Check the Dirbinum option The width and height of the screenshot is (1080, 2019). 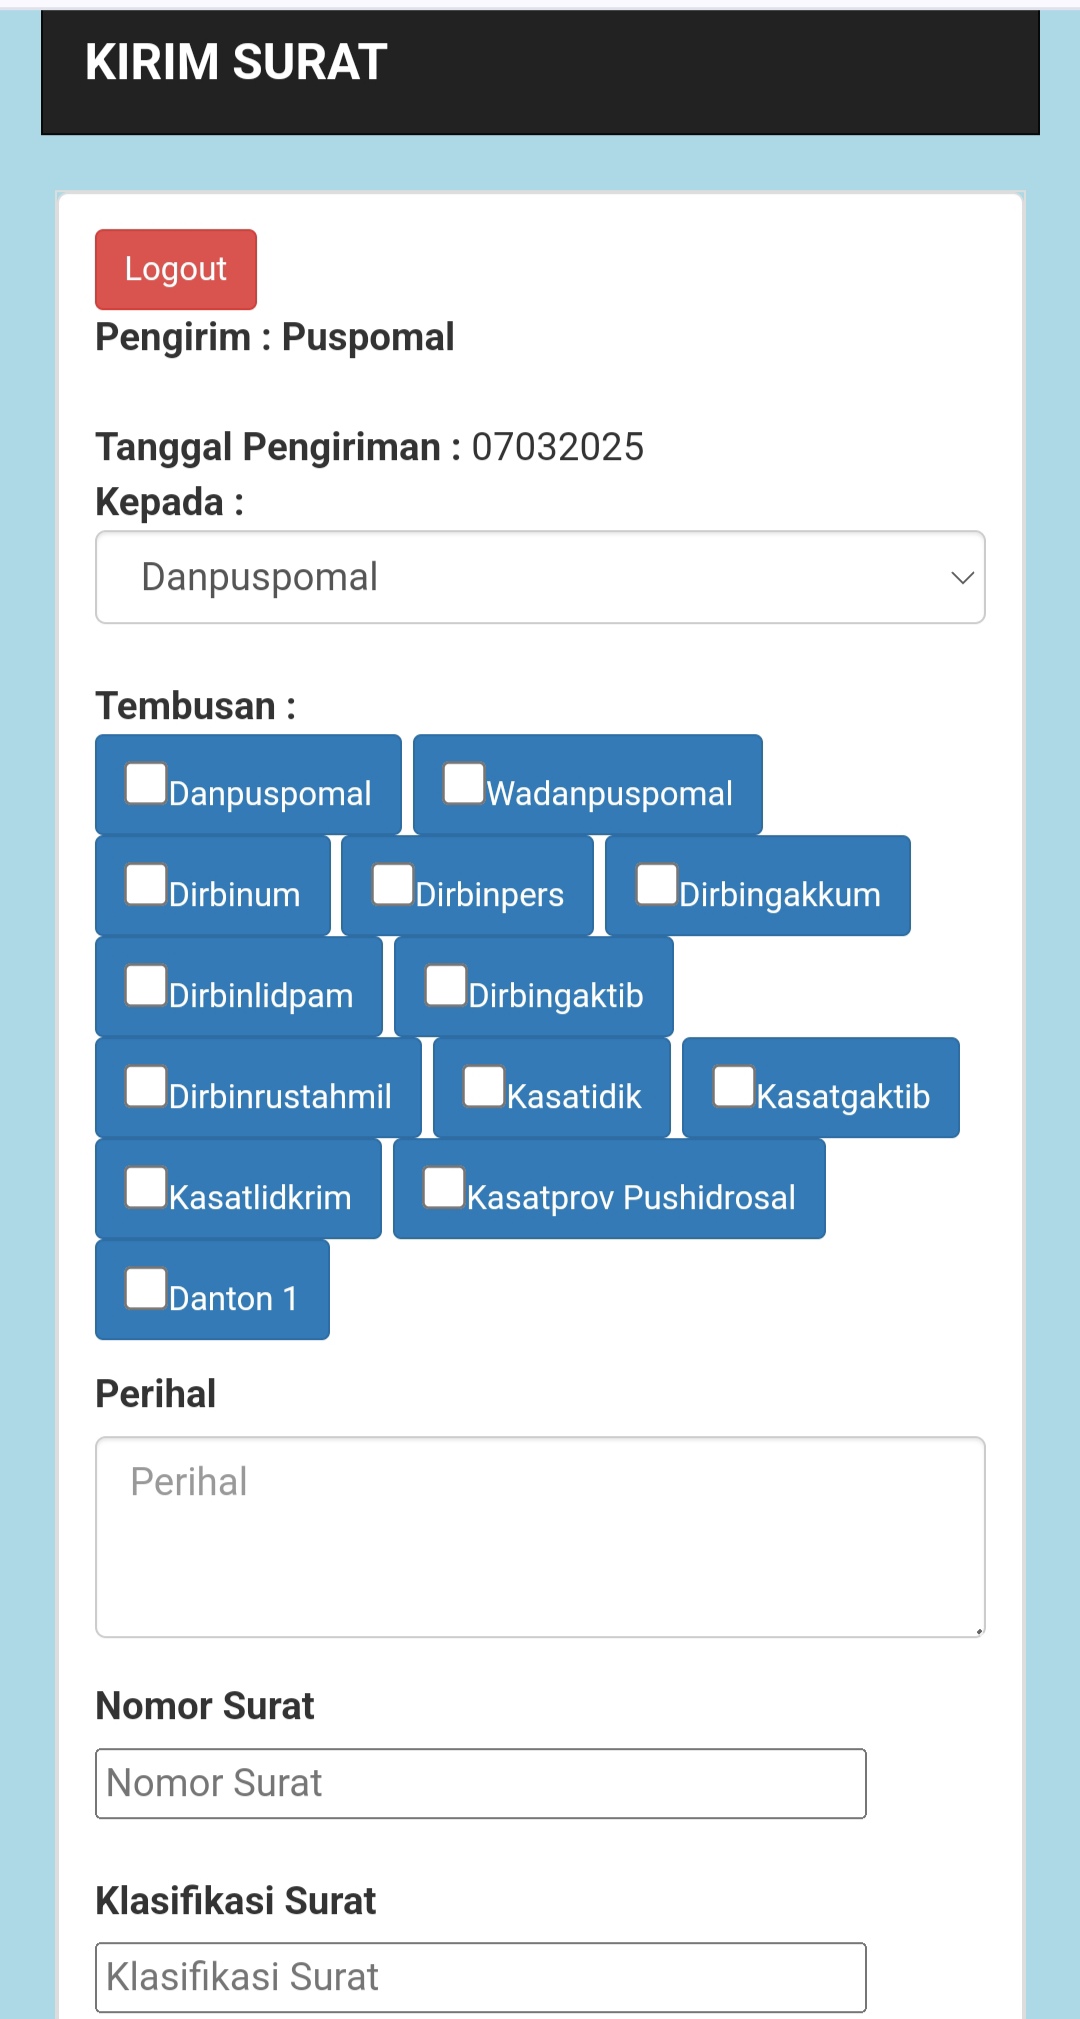click(146, 884)
